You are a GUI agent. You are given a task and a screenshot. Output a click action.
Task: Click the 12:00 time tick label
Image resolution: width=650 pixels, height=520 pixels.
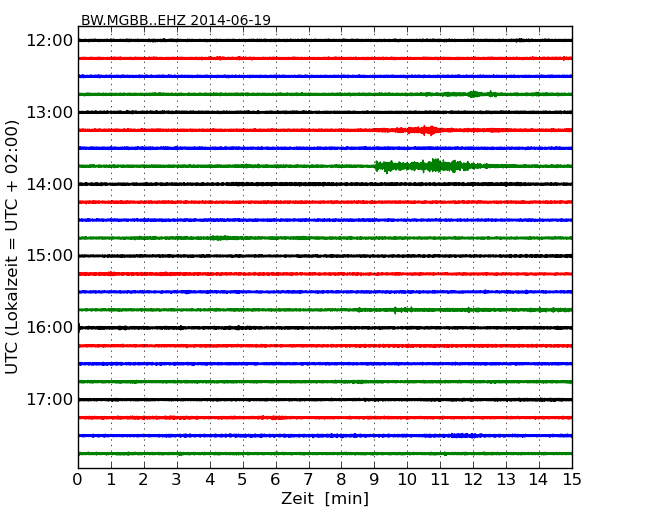point(49,41)
